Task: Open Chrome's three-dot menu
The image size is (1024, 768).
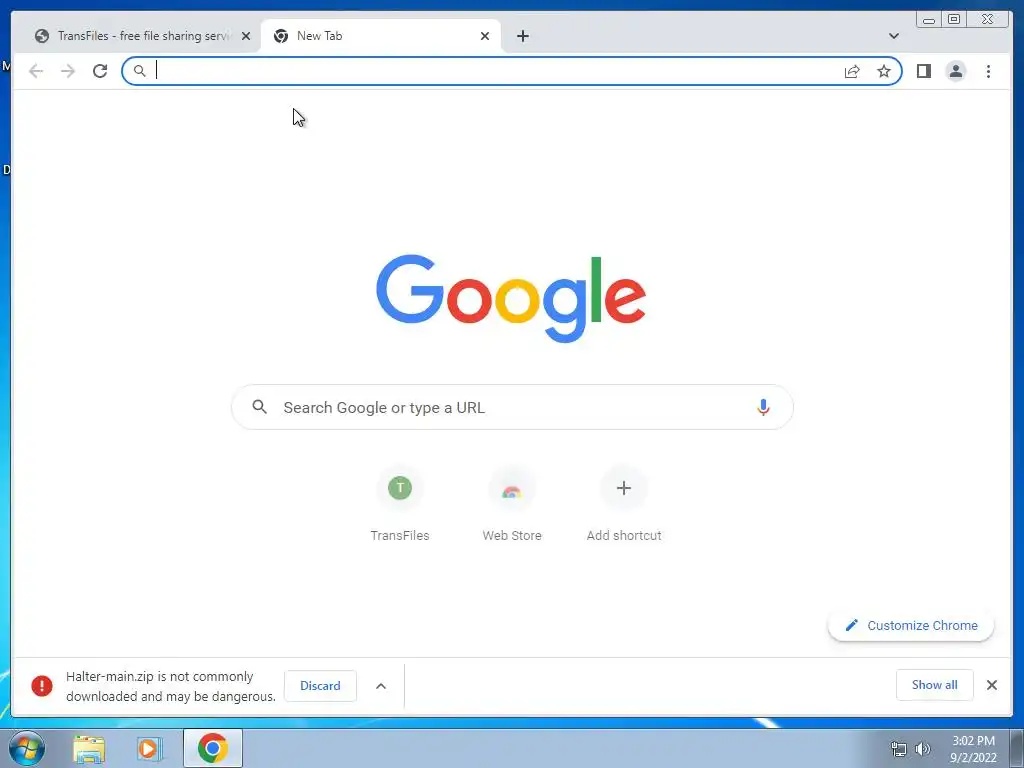Action: 988,71
